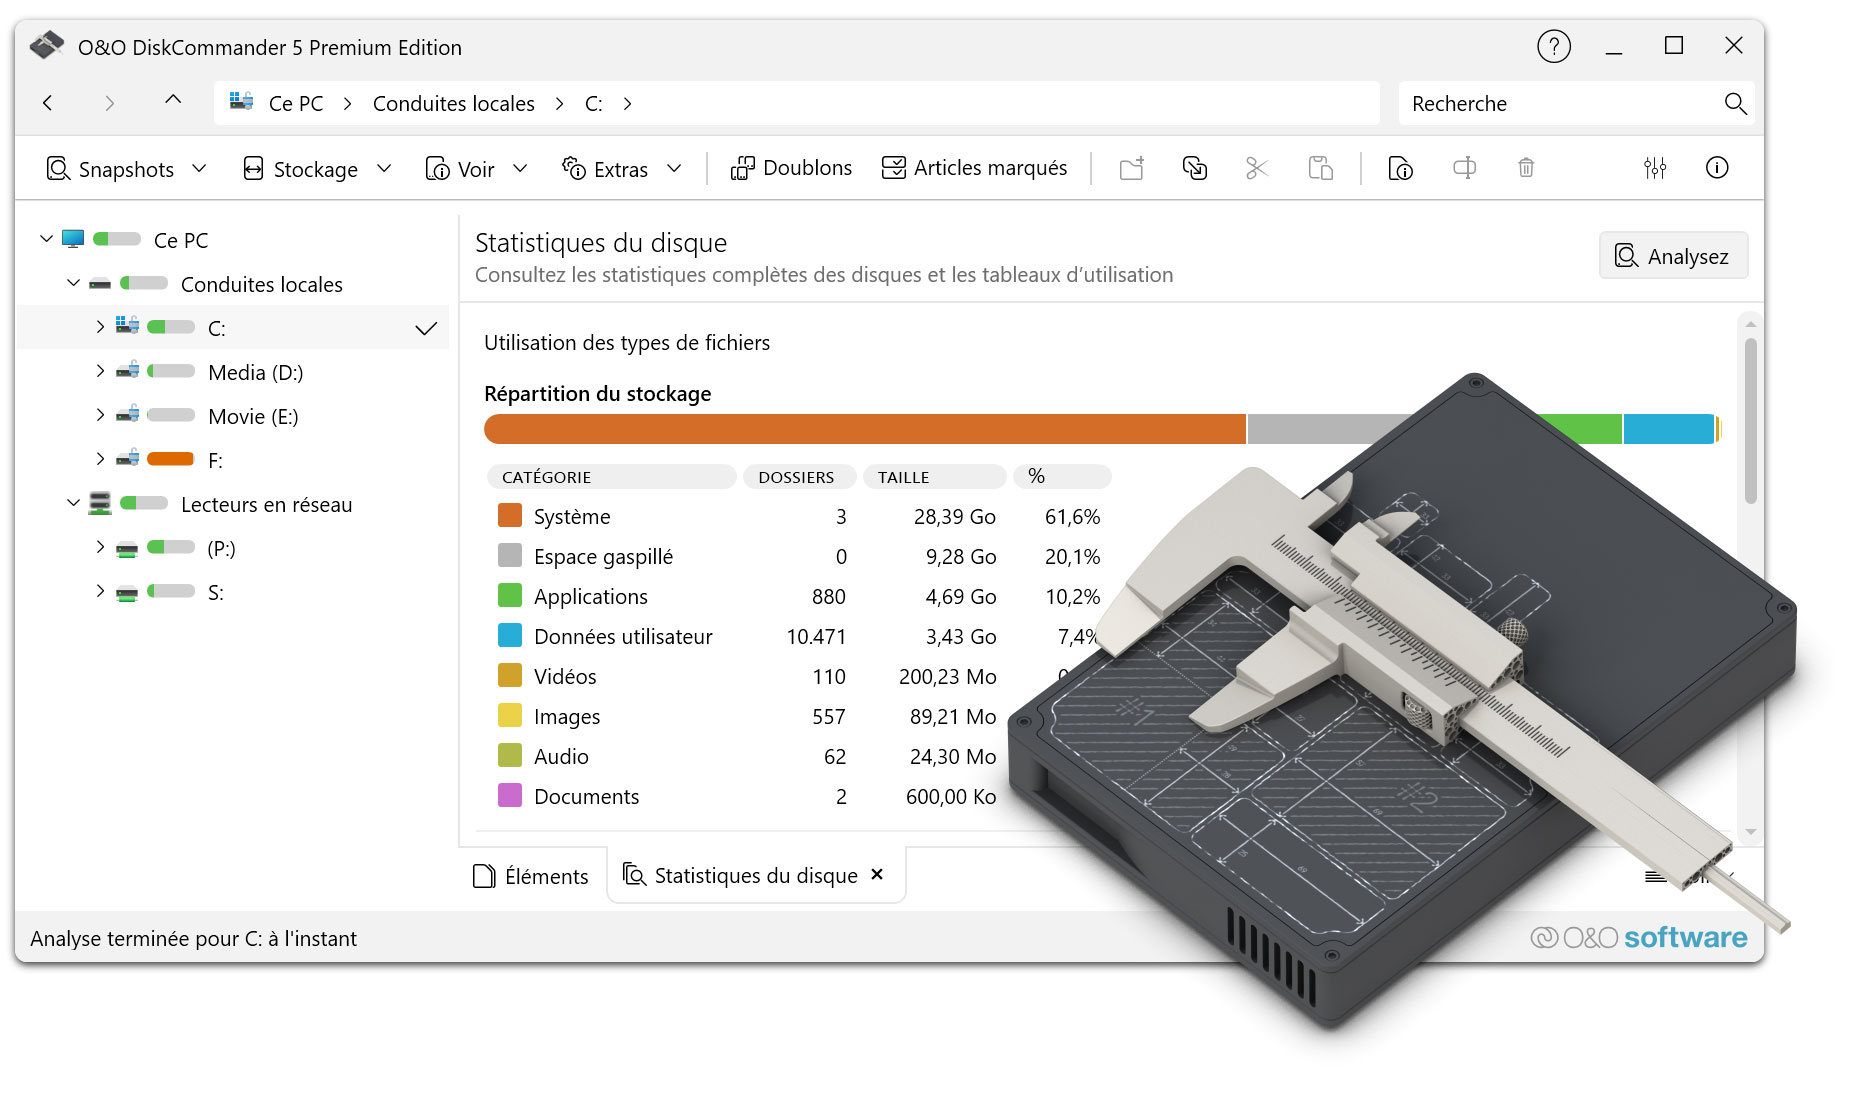This screenshot has height=1099, width=1865.
Task: Check the C: drive selection checkmark
Action: [428, 327]
